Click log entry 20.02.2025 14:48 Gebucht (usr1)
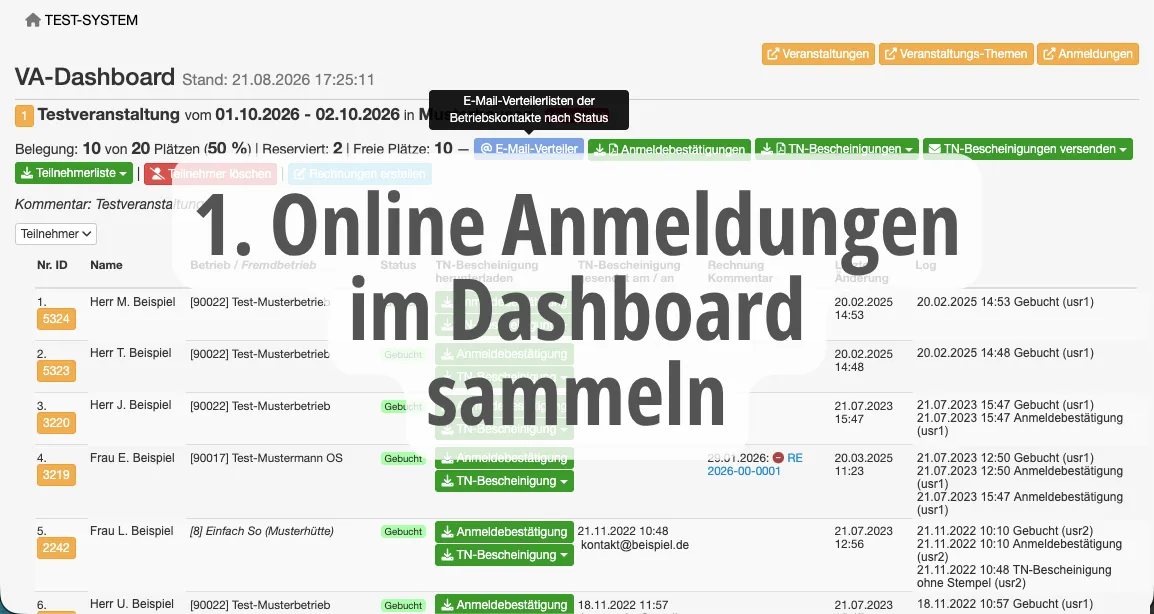The height and width of the screenshot is (614, 1154). tap(1005, 353)
